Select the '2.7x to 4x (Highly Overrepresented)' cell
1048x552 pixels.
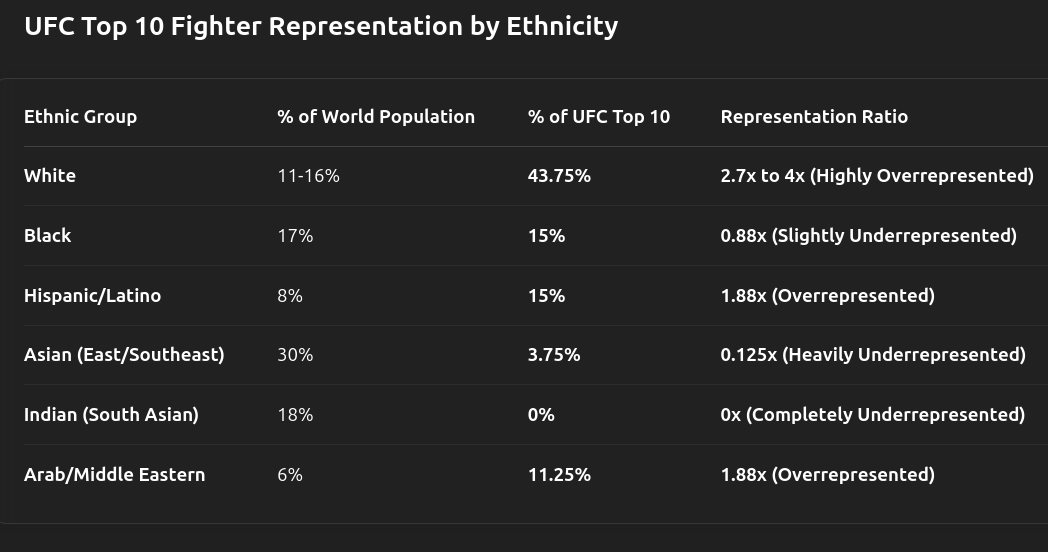877,175
